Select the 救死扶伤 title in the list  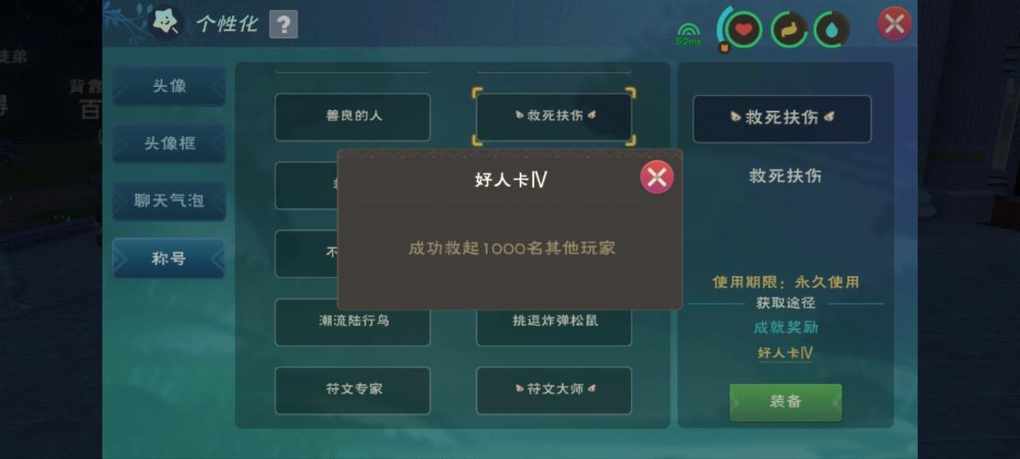point(554,117)
